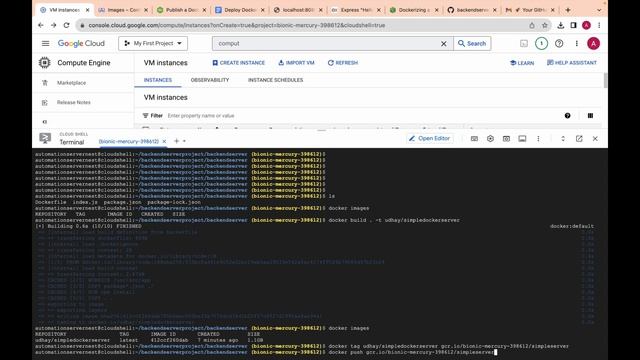Toggle the Cloud Shell keyboard icon
Viewport: 640px width, 360px height.
474,139
